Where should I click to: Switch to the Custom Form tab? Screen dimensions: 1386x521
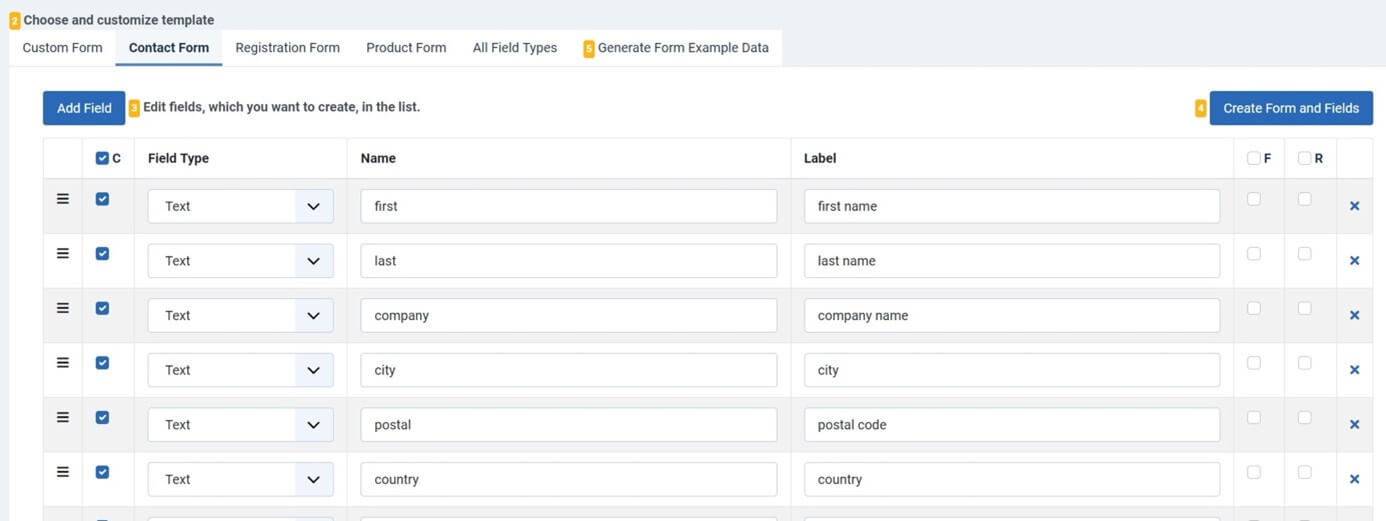coord(62,47)
